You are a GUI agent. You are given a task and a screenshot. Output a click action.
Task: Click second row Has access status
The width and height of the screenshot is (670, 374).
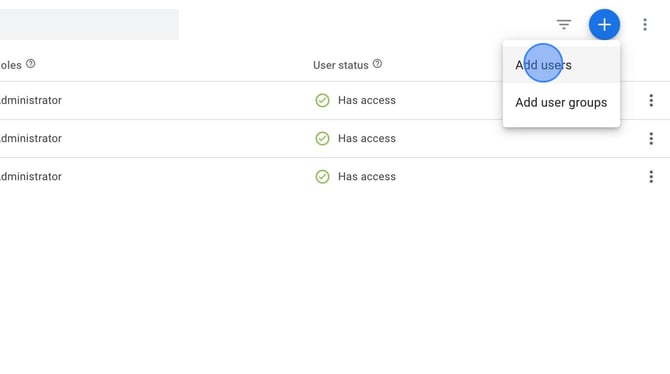point(367,138)
